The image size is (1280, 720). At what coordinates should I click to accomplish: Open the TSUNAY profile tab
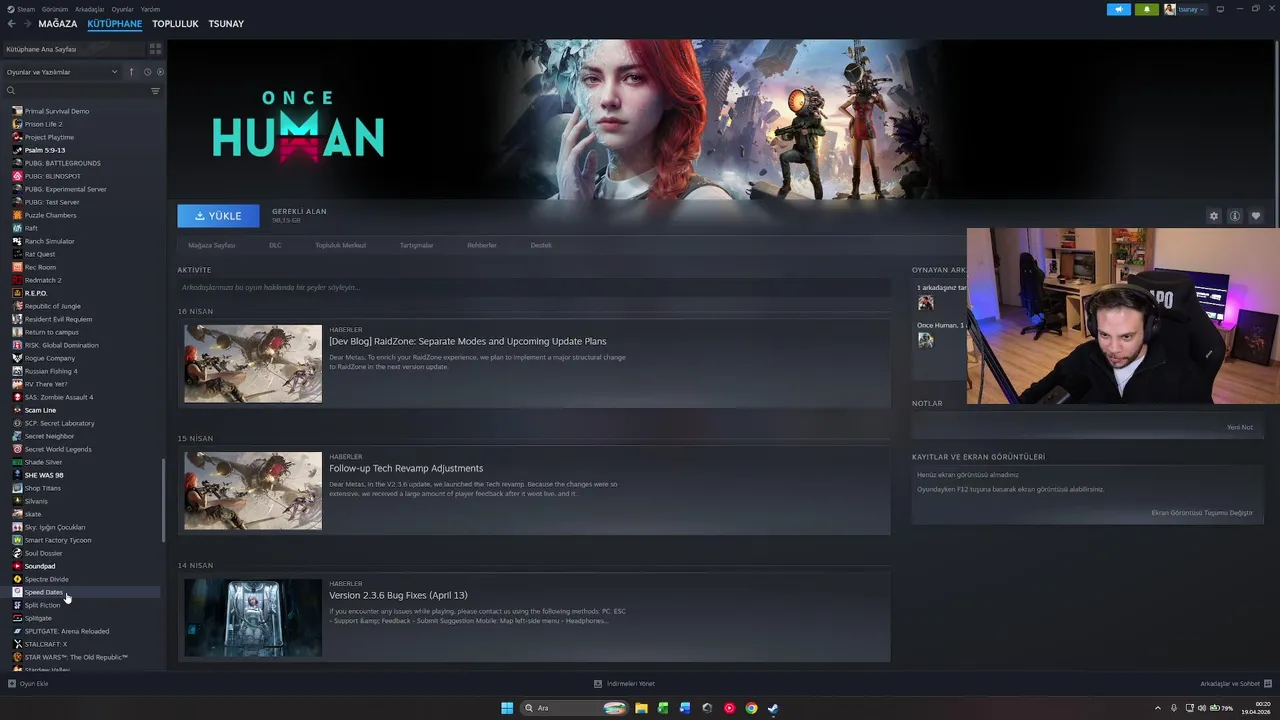coord(226,24)
